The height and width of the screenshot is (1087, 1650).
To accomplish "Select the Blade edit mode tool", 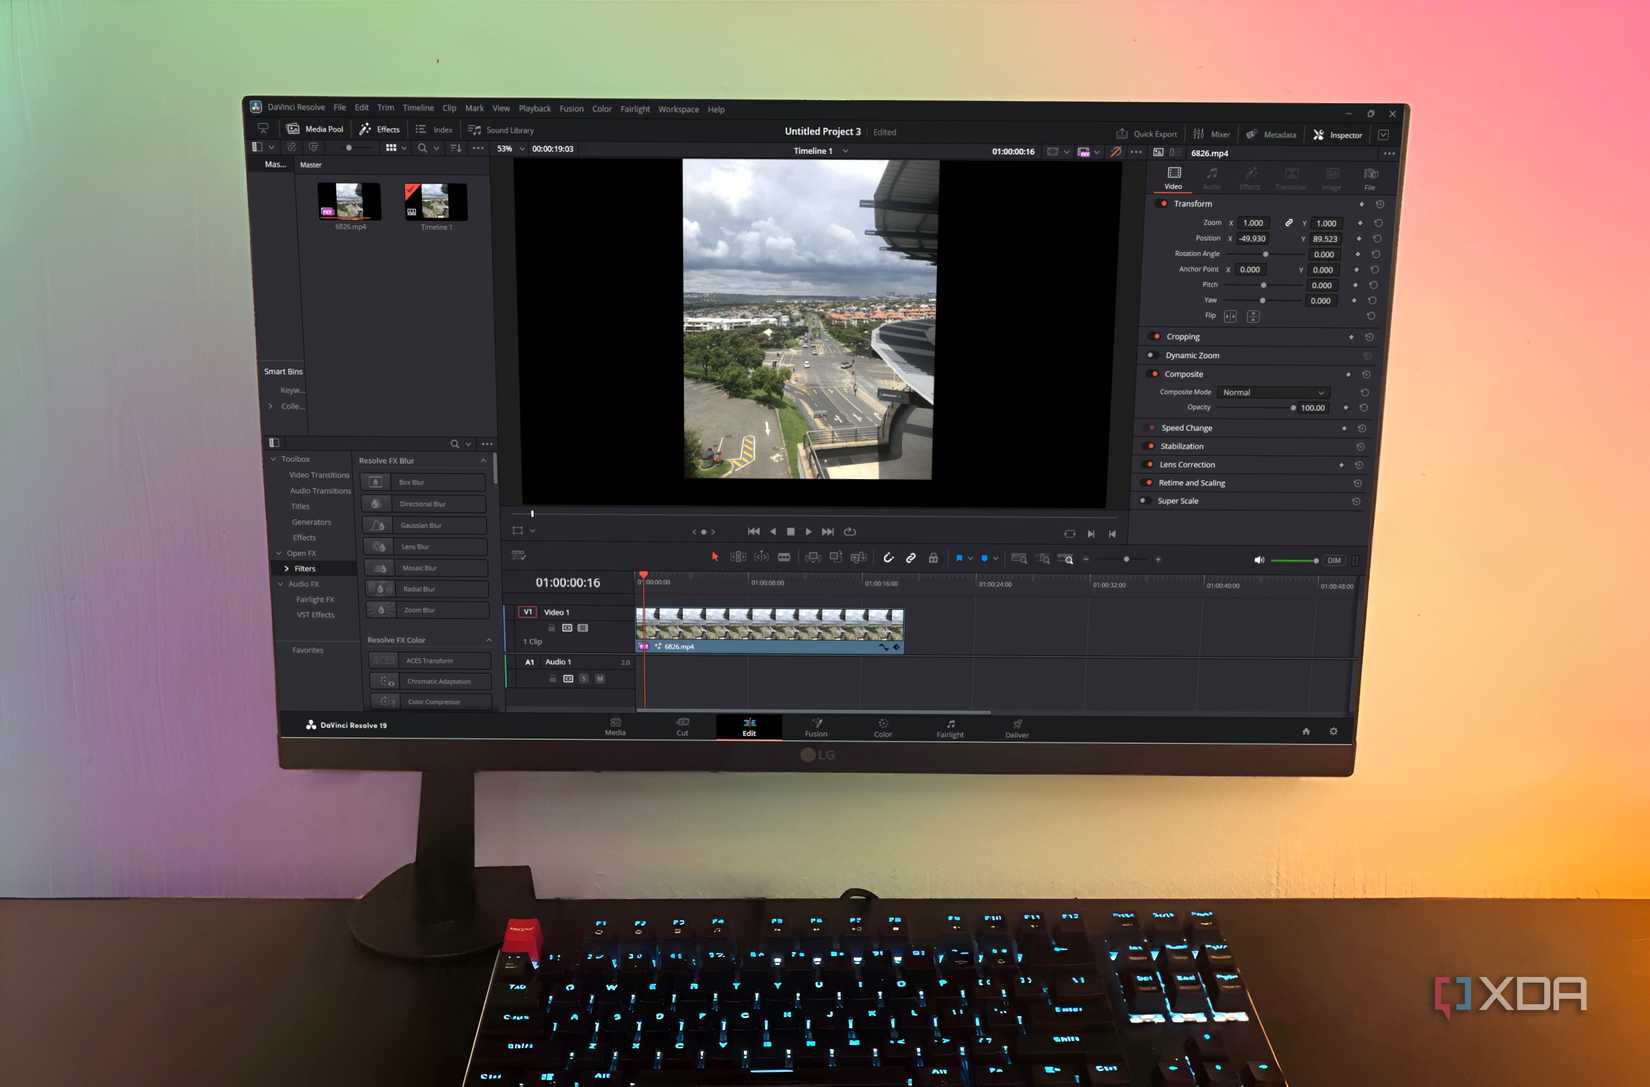I will 784,557.
